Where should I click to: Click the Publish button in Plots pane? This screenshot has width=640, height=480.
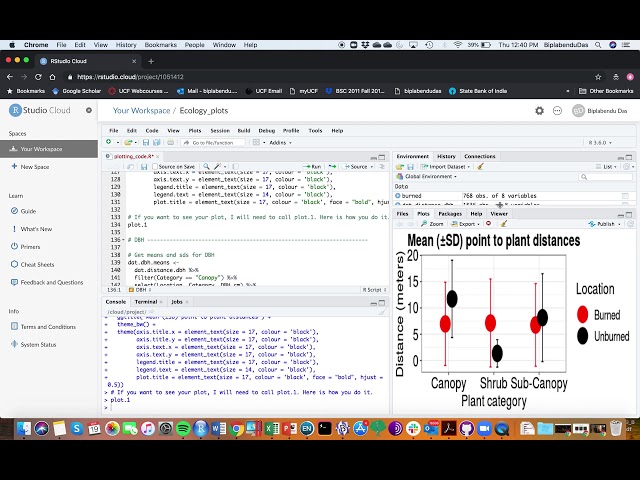click(x=604, y=224)
